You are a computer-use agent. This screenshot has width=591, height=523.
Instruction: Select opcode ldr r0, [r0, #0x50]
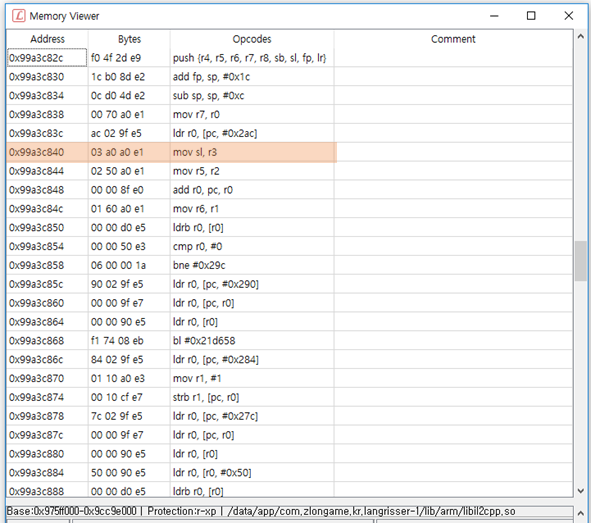tap(212, 473)
